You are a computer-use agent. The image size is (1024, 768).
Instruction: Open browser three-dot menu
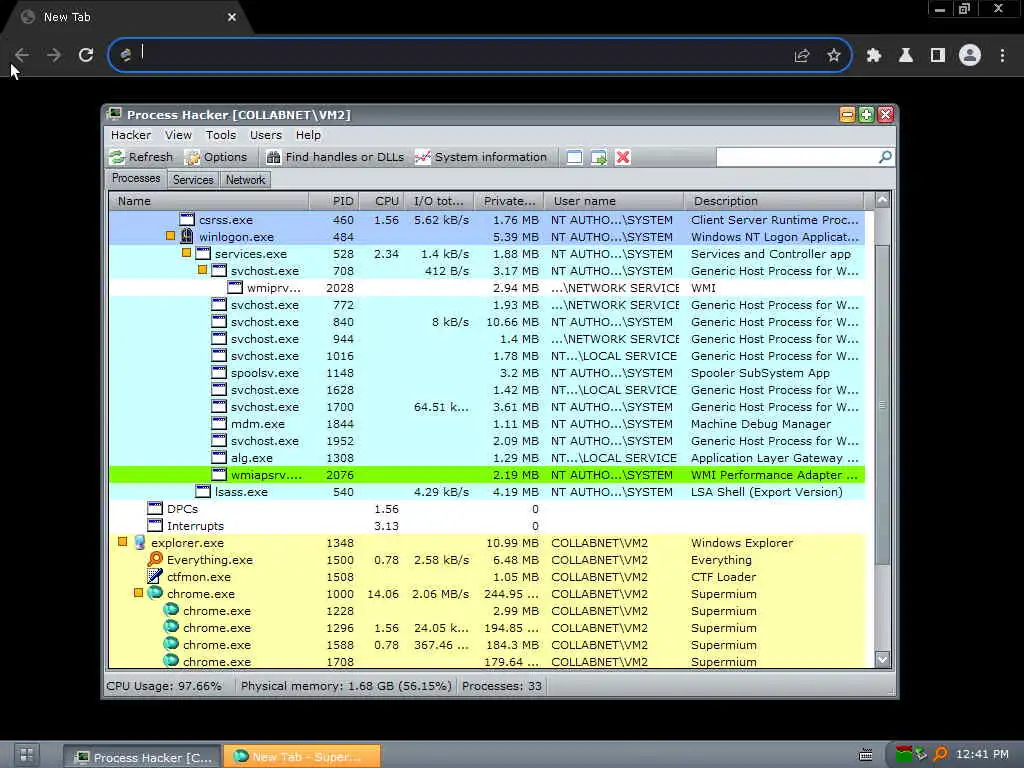tap(1002, 56)
